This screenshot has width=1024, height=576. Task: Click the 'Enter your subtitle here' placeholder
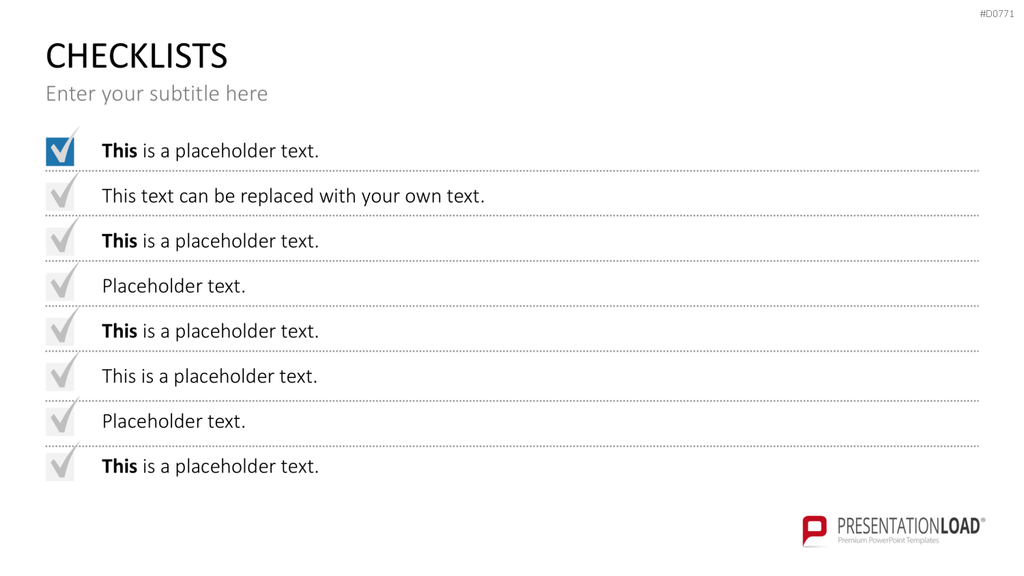coord(157,94)
